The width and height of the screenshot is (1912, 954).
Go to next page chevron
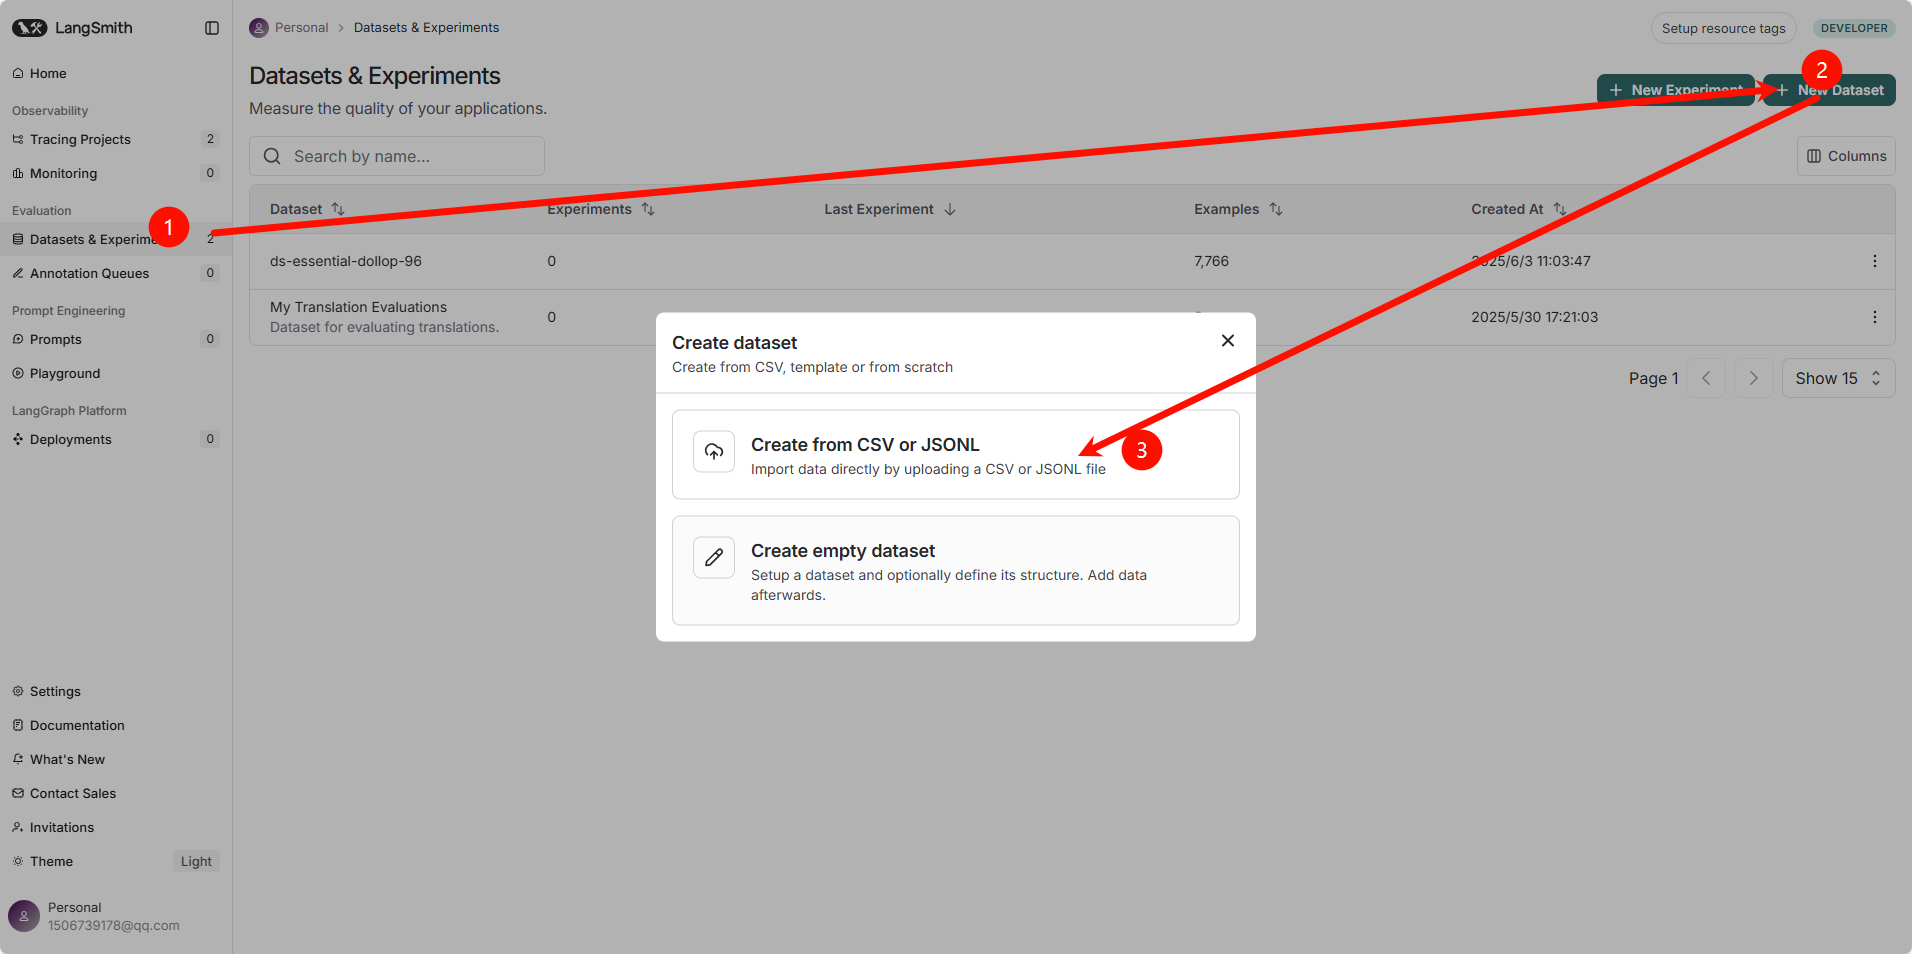tap(1753, 378)
